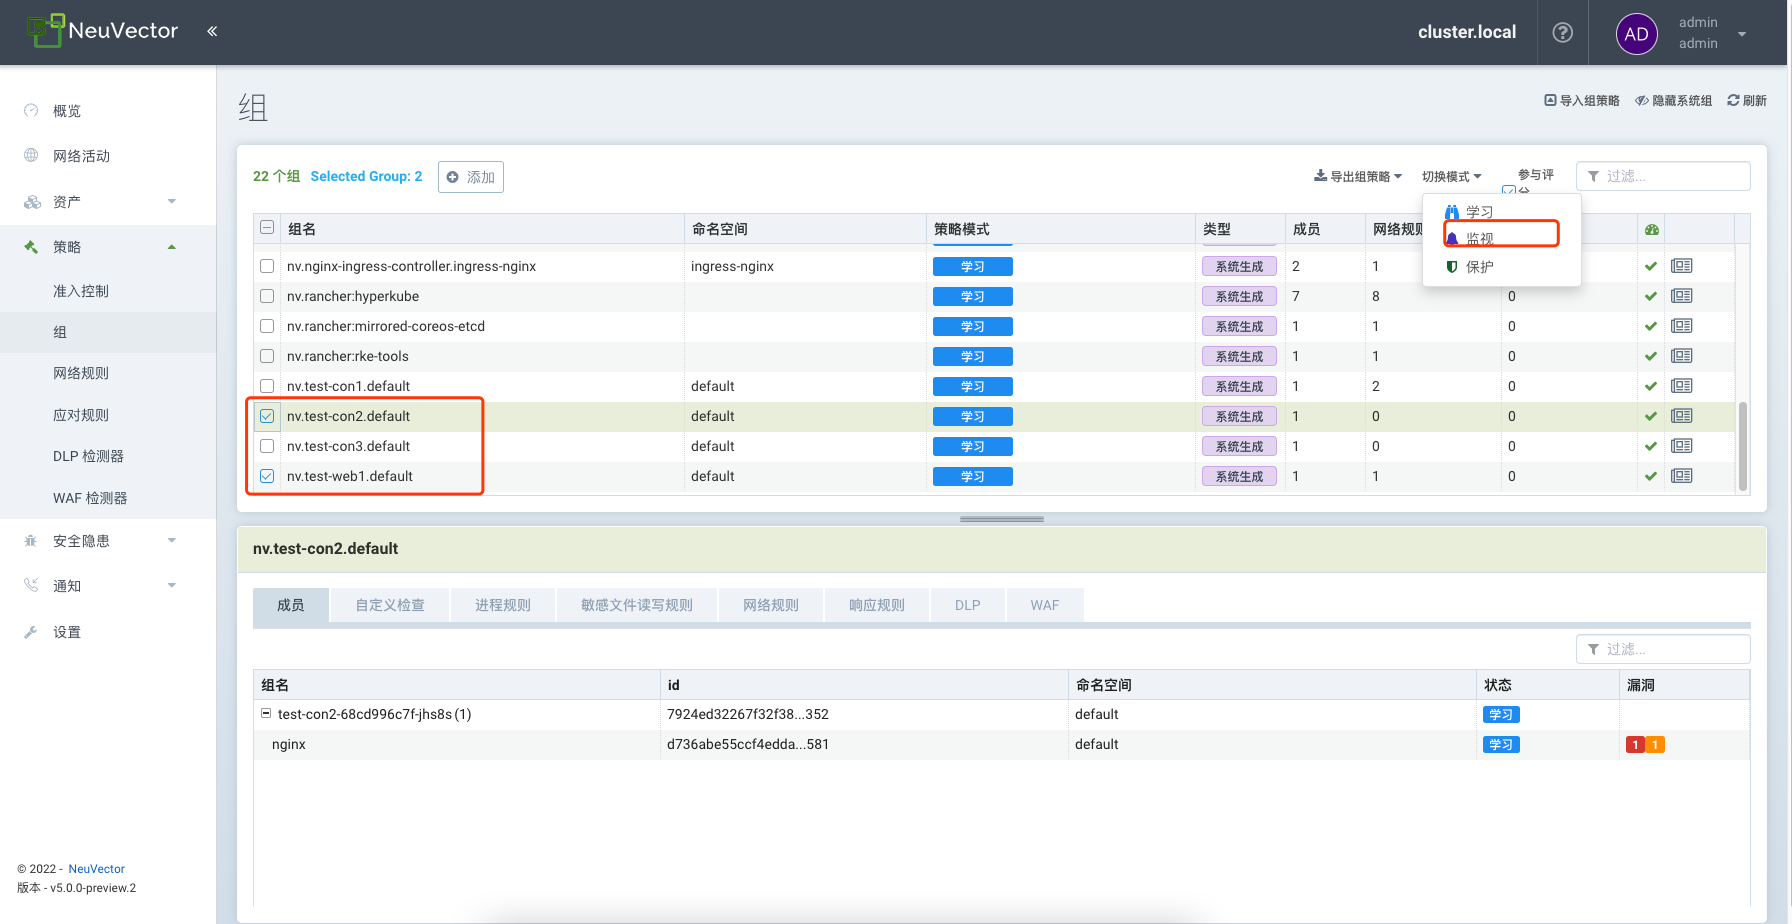Open rules view icon for nv.rancher:hyperkube row
1792x924 pixels.
(x=1681, y=296)
